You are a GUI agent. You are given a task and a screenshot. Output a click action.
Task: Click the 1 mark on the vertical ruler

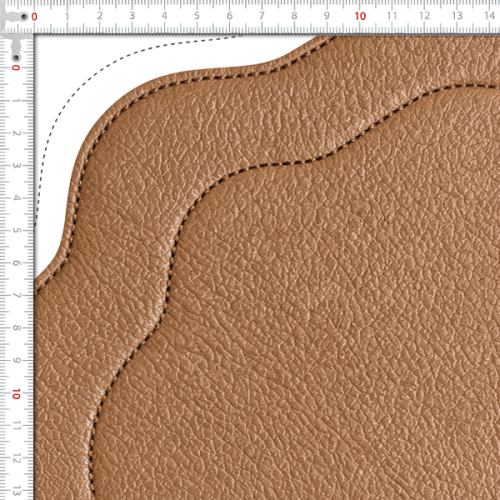(16, 100)
